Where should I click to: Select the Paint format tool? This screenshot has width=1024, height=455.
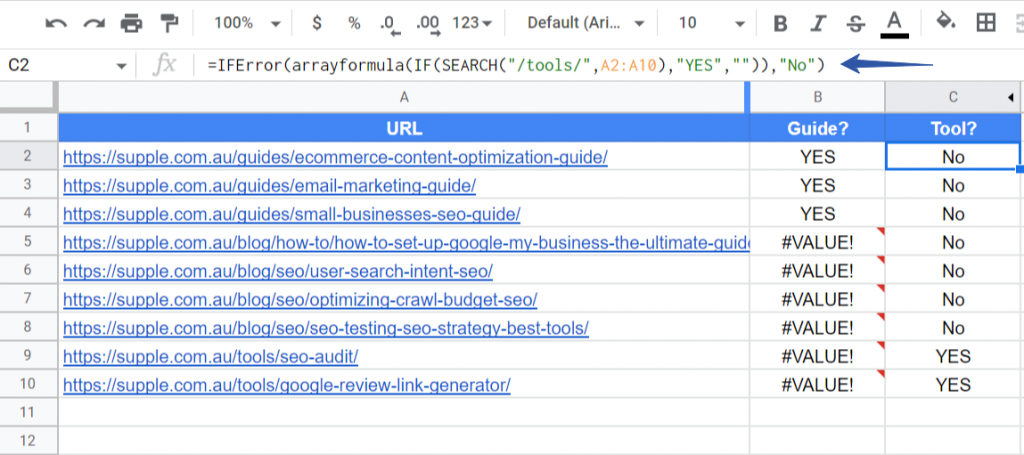(169, 24)
